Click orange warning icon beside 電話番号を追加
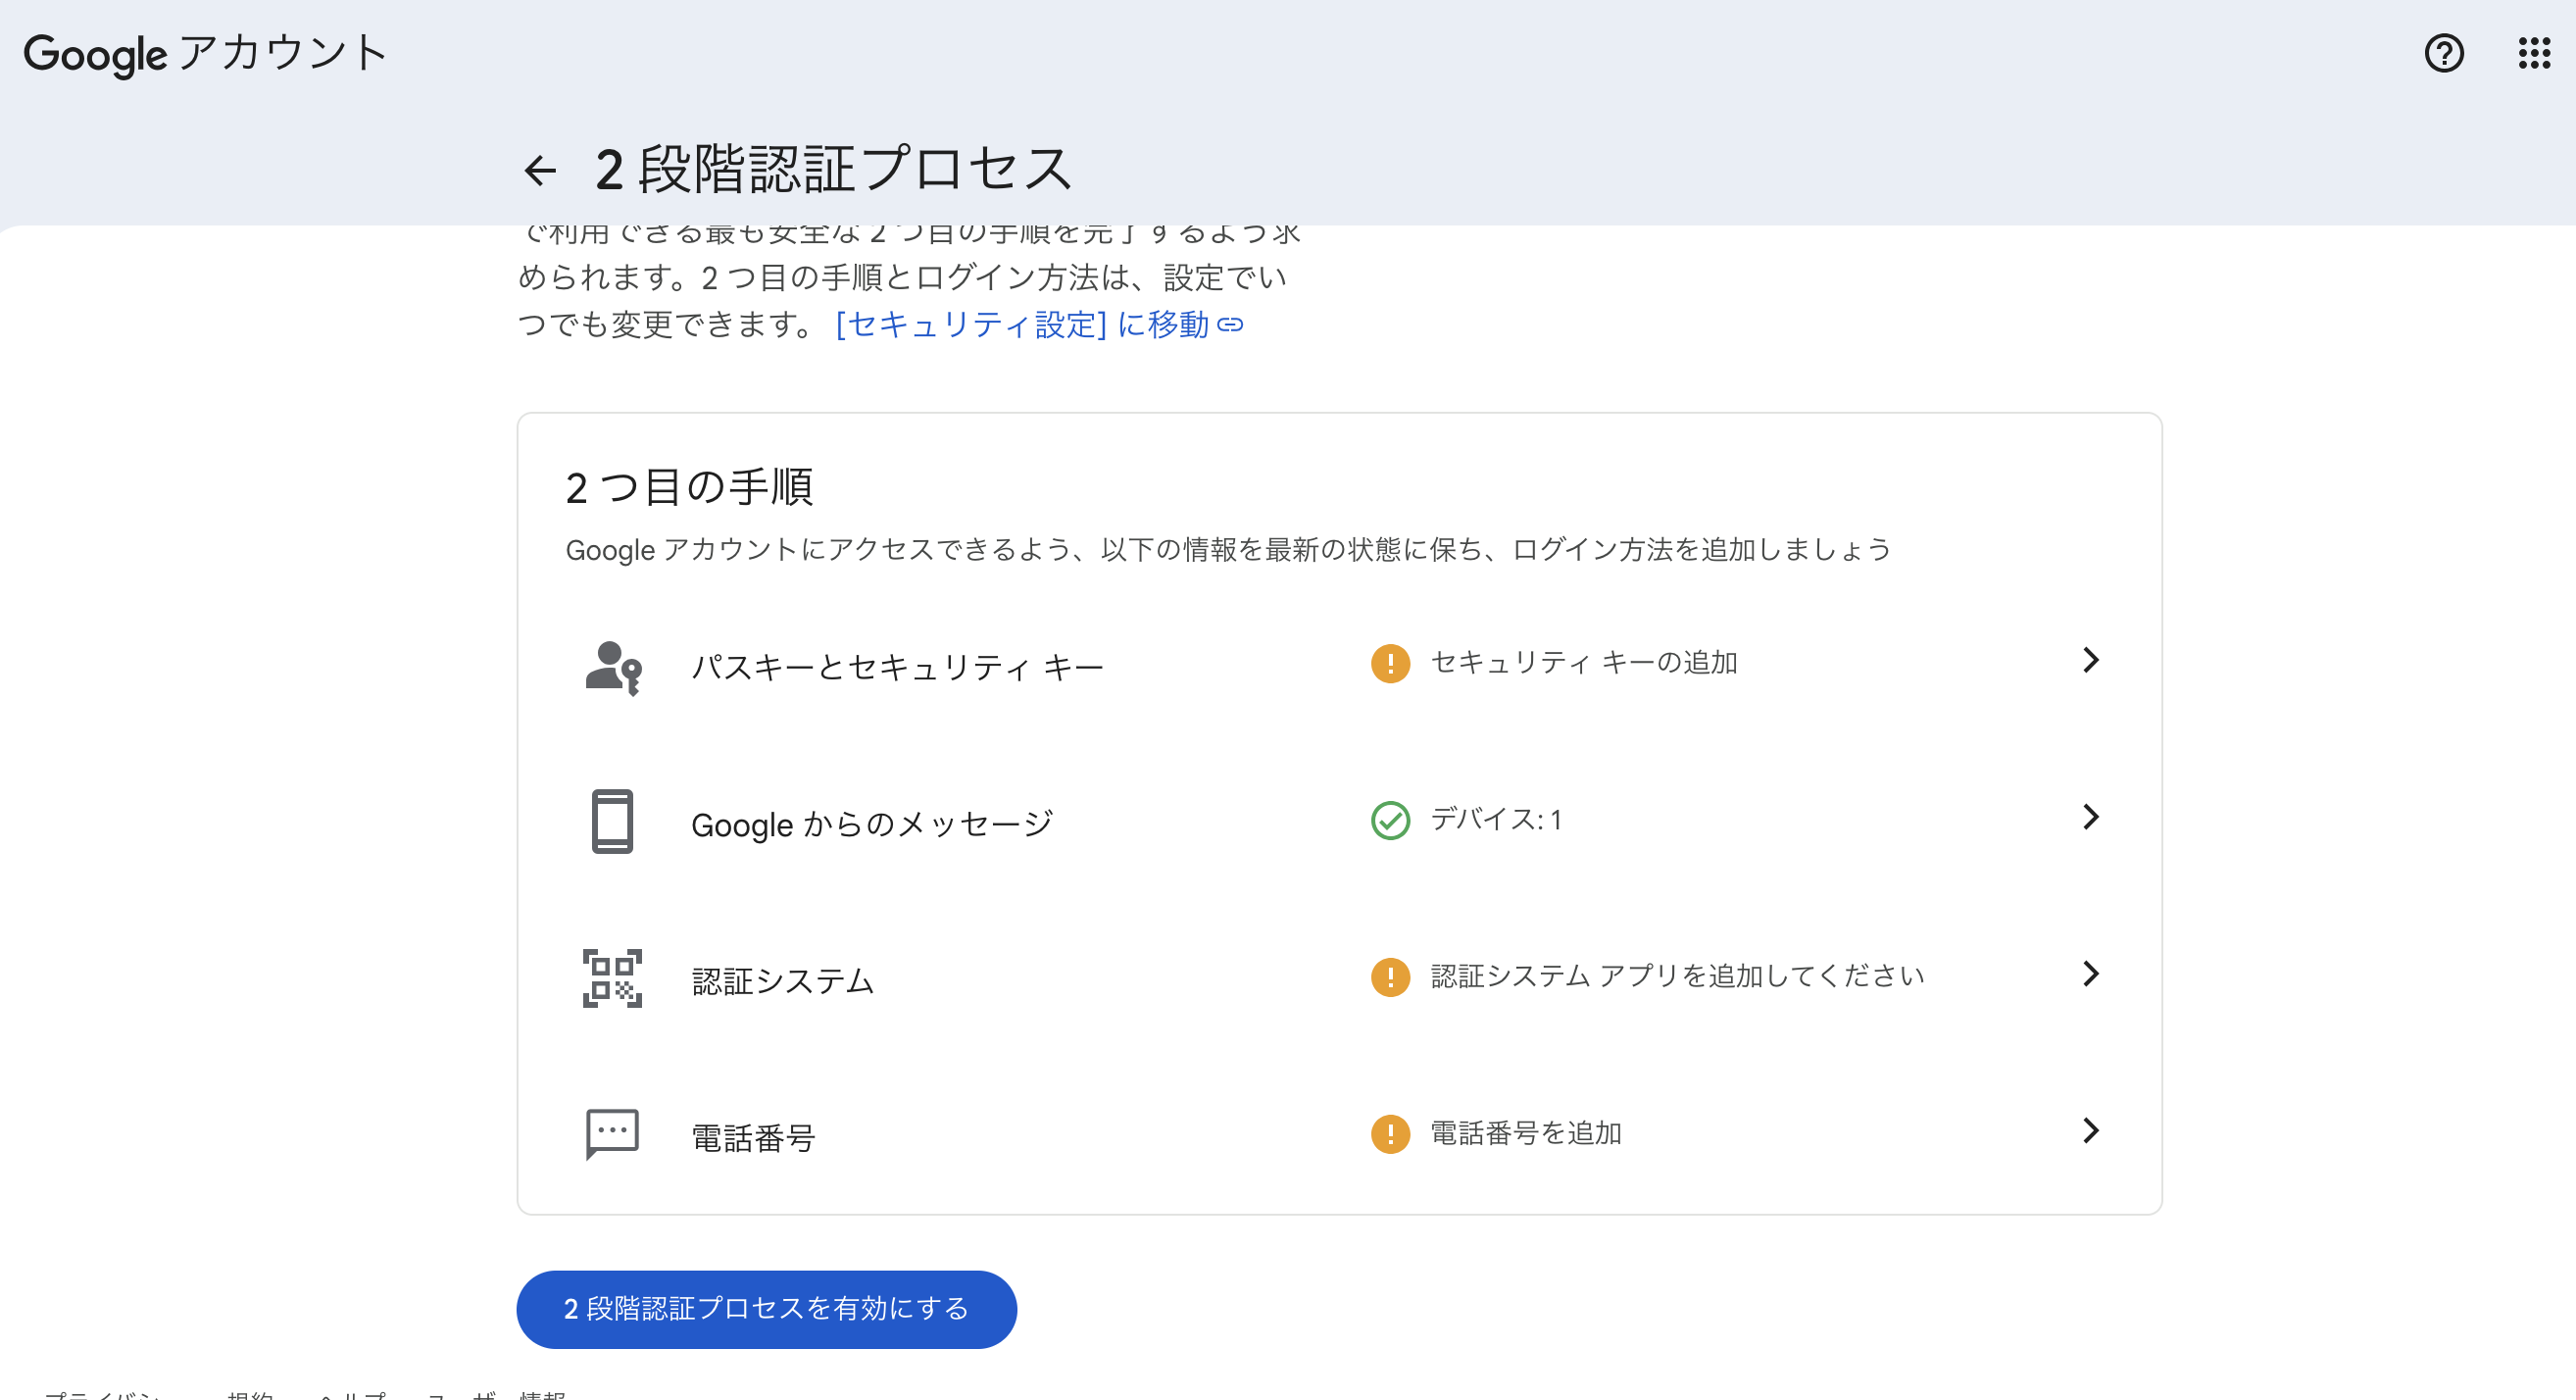2576x1400 pixels. point(1390,1134)
